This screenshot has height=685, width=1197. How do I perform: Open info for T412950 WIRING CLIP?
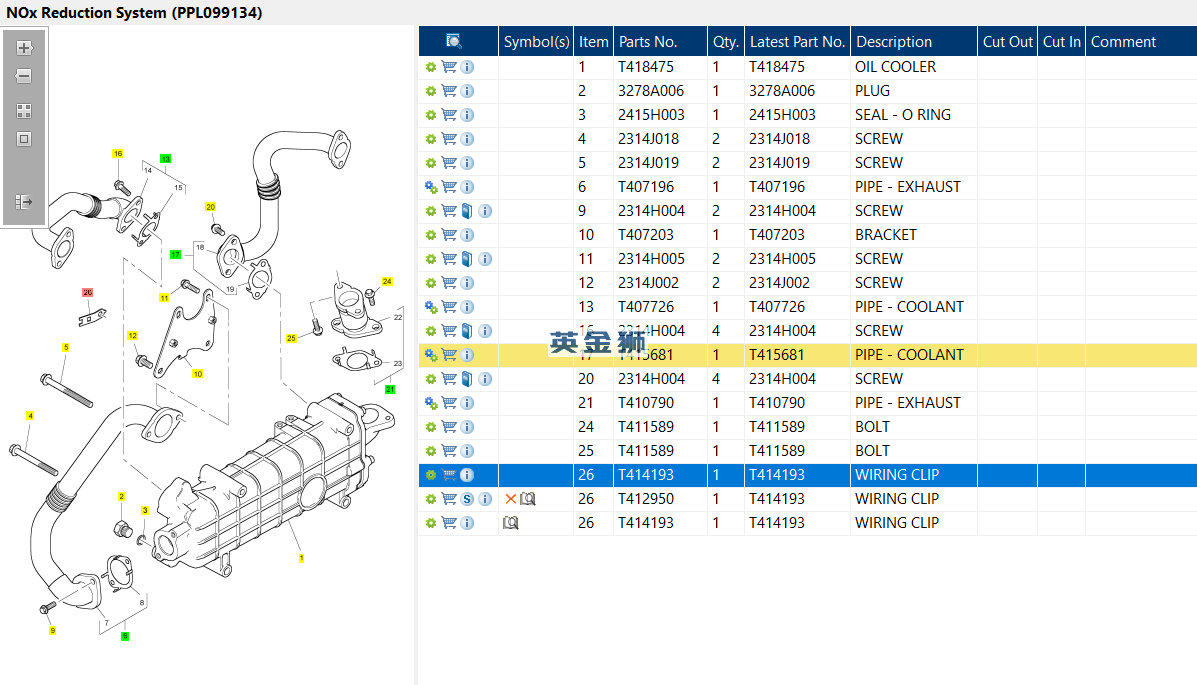coord(485,499)
